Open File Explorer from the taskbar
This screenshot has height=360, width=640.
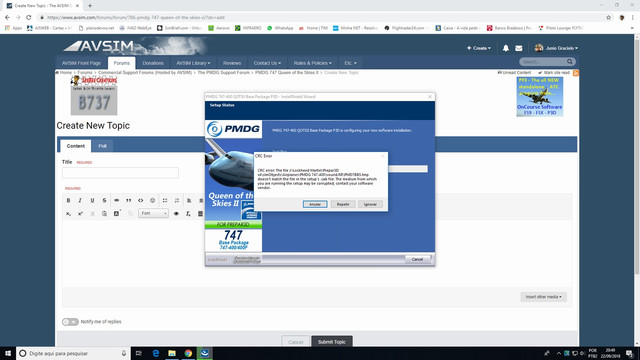[172, 353]
